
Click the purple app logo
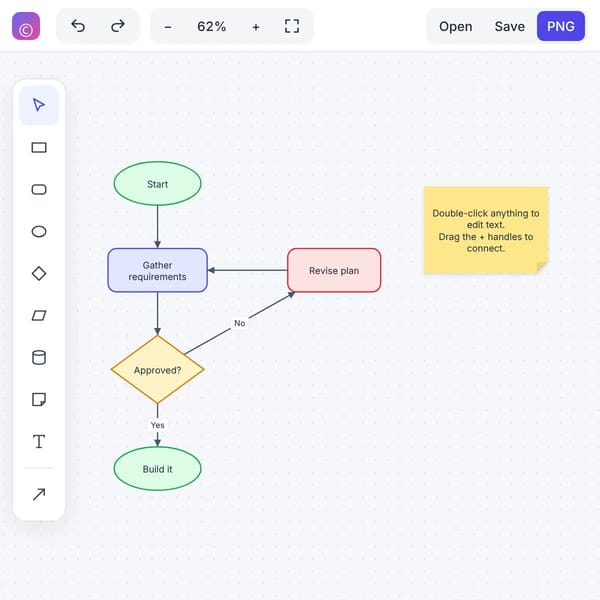point(26,26)
